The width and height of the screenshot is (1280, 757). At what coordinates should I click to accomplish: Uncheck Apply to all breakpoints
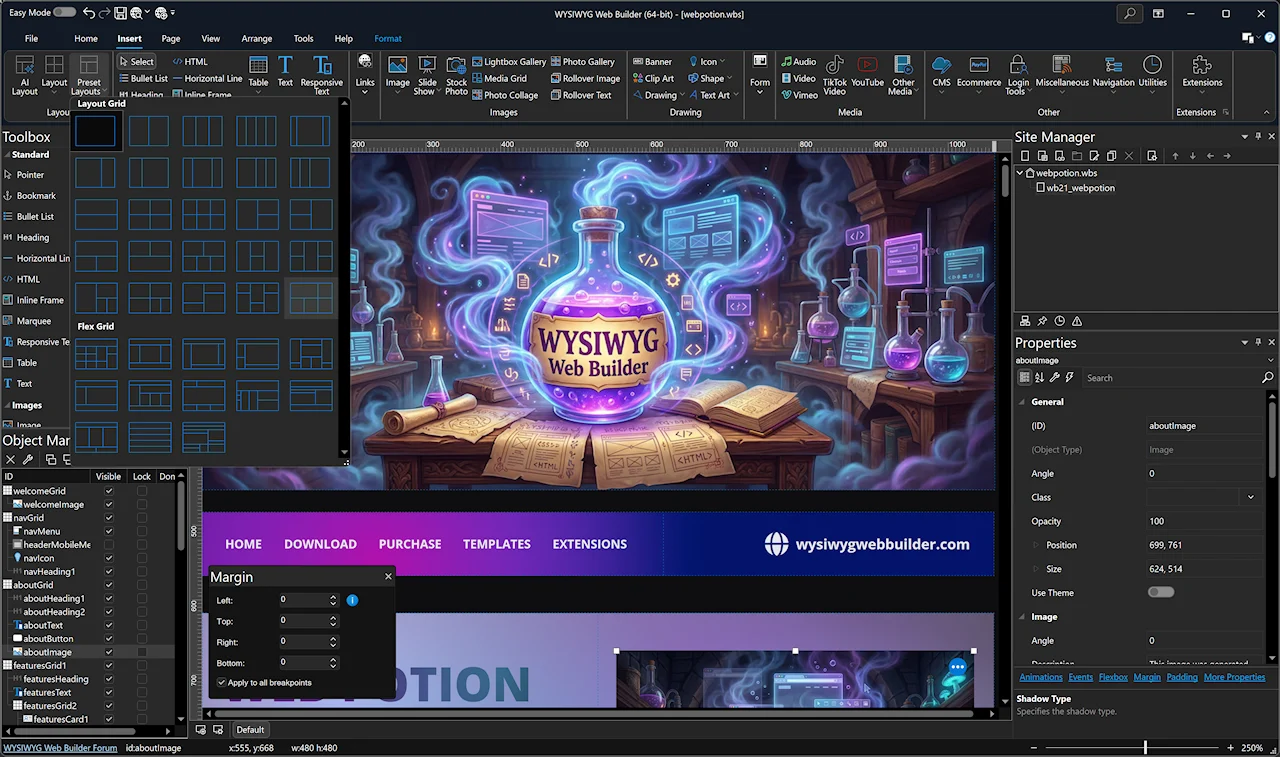(x=222, y=683)
